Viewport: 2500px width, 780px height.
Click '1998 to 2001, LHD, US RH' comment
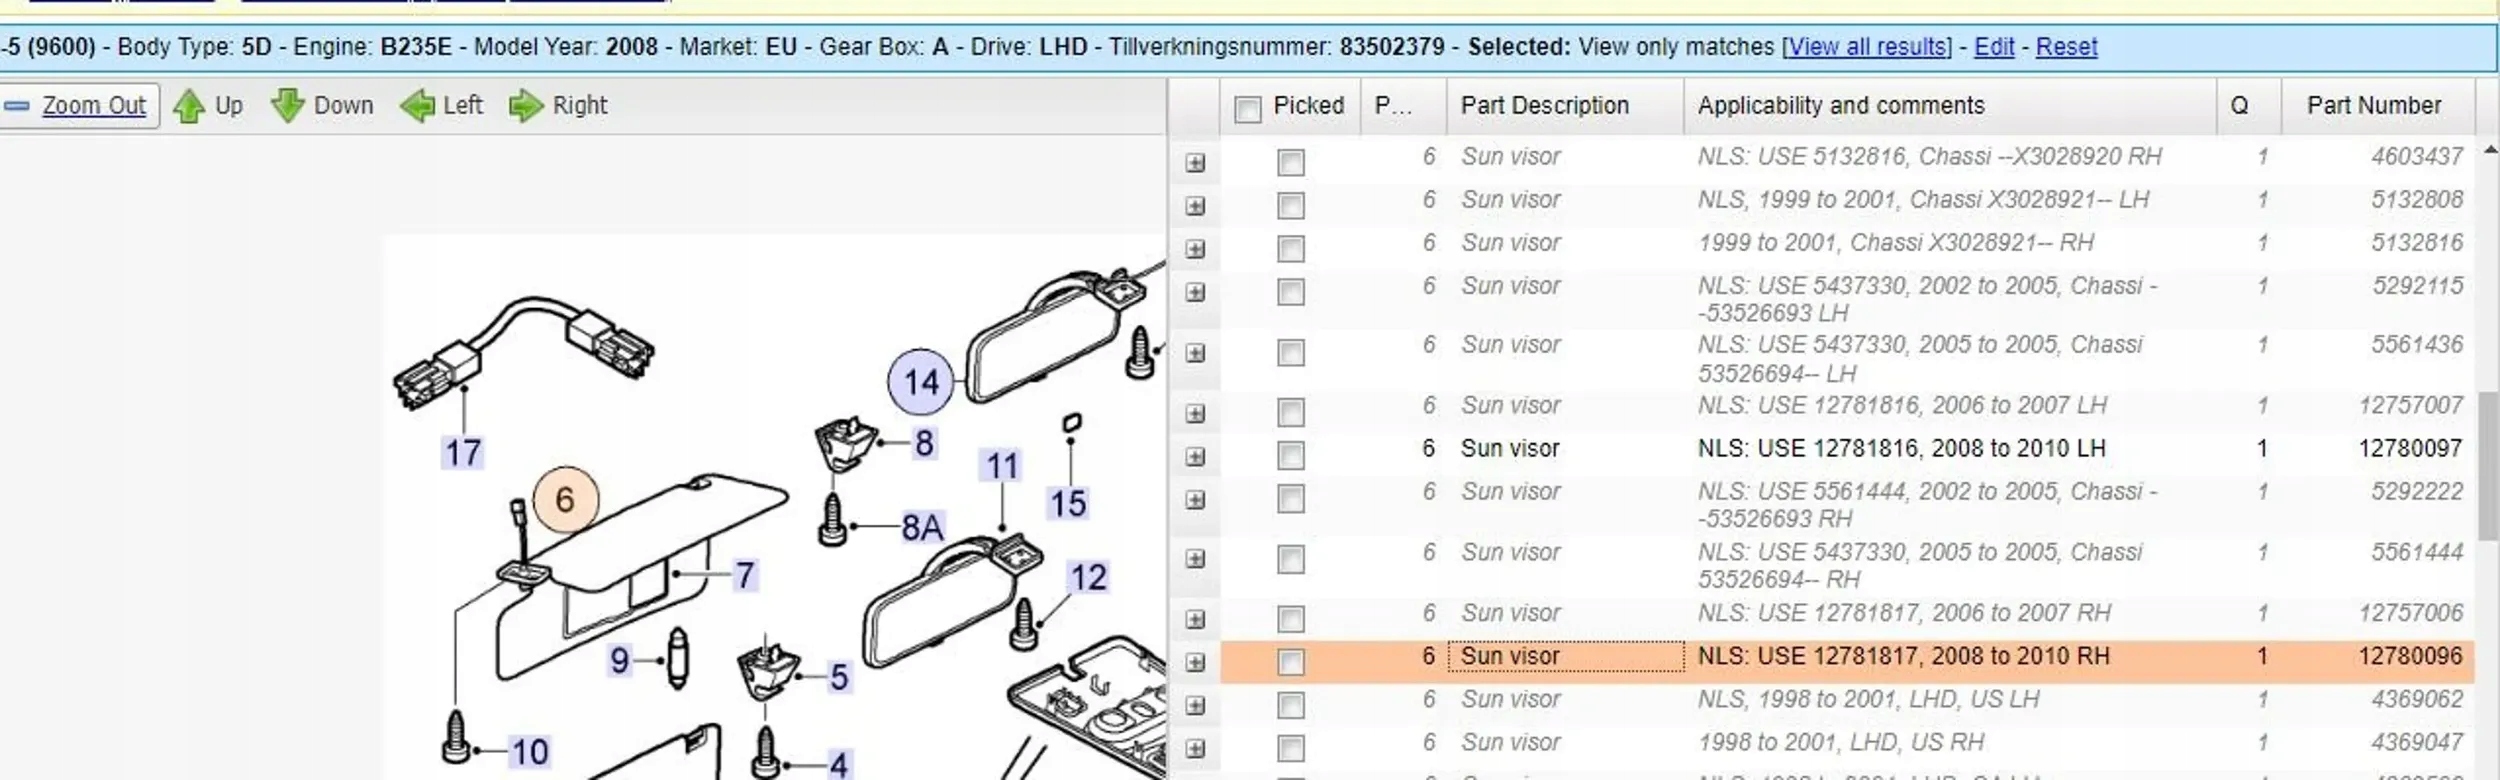(x=1841, y=742)
